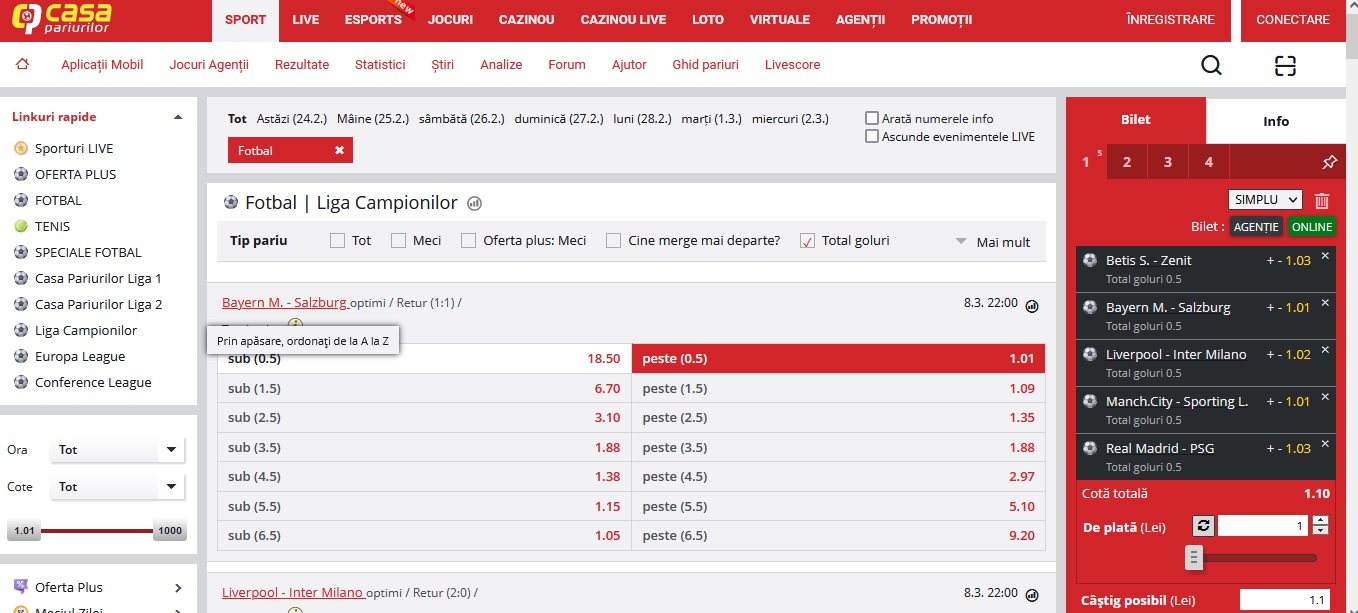
Task: Click the OFERTA PLUS ball icon
Action: click(21, 174)
